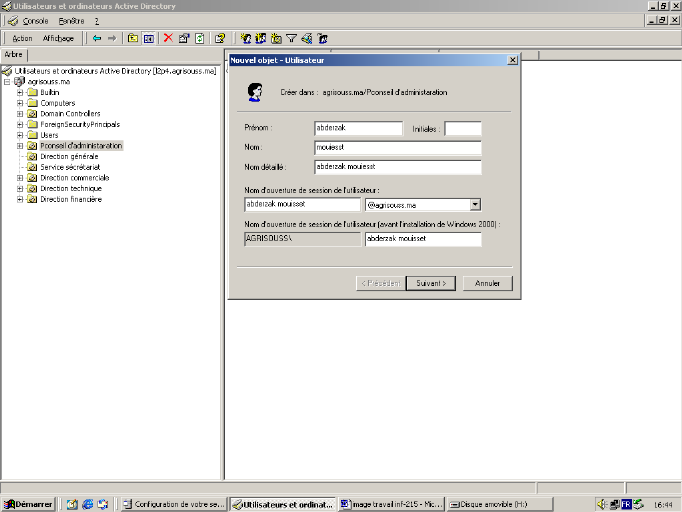Select the Builtin tree item

50,92
